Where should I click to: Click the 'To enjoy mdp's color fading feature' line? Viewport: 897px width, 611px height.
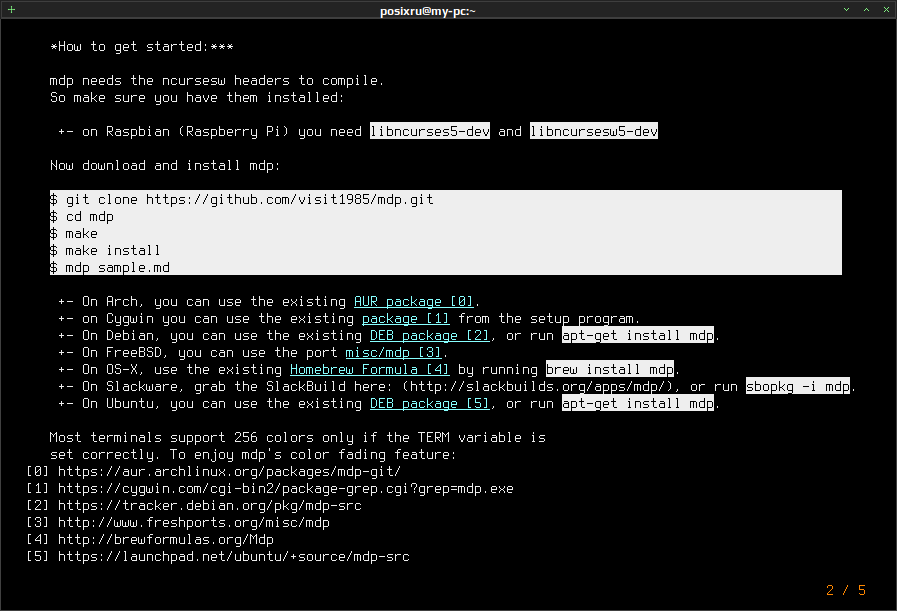[x=313, y=455]
